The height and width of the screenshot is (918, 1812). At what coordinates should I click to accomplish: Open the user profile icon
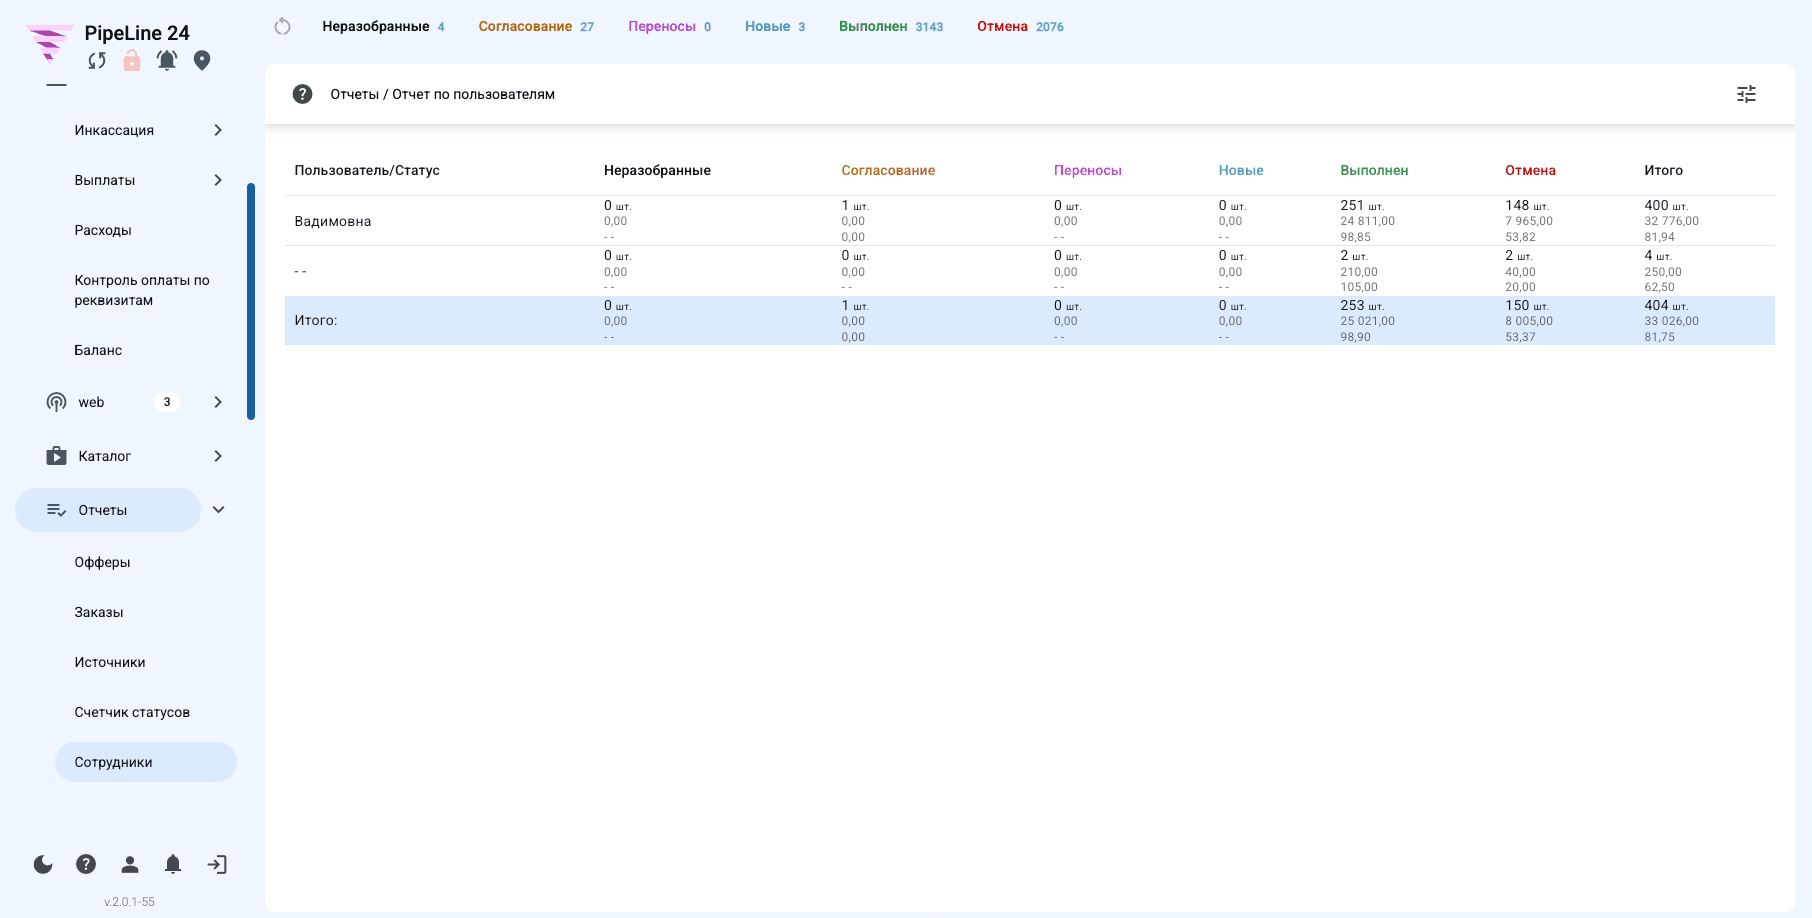[x=130, y=864]
